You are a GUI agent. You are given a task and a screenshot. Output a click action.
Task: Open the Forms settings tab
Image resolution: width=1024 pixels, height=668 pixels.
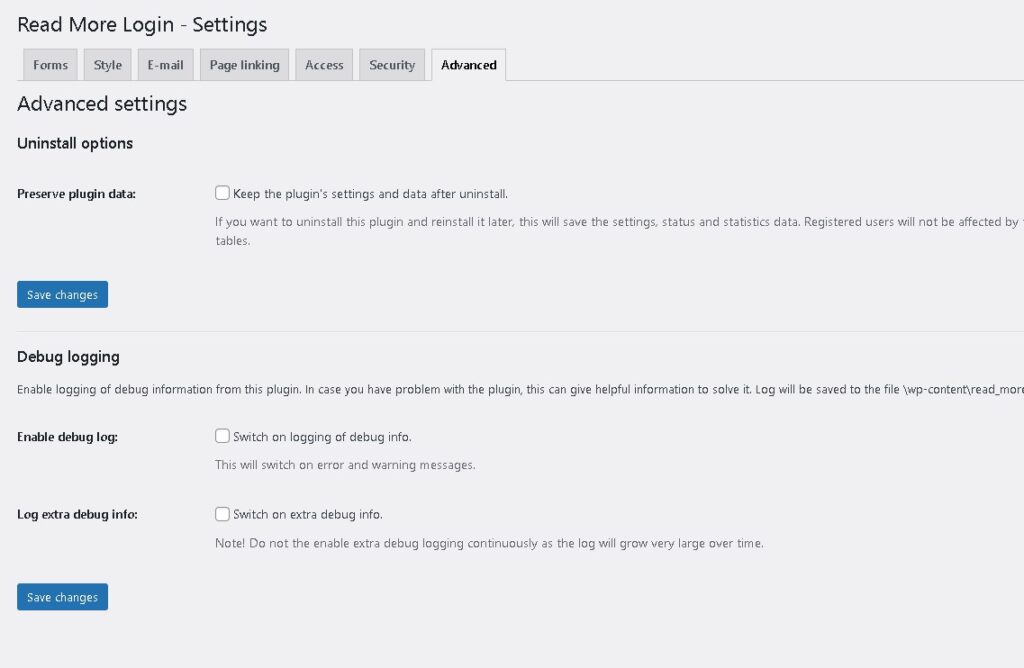click(50, 65)
